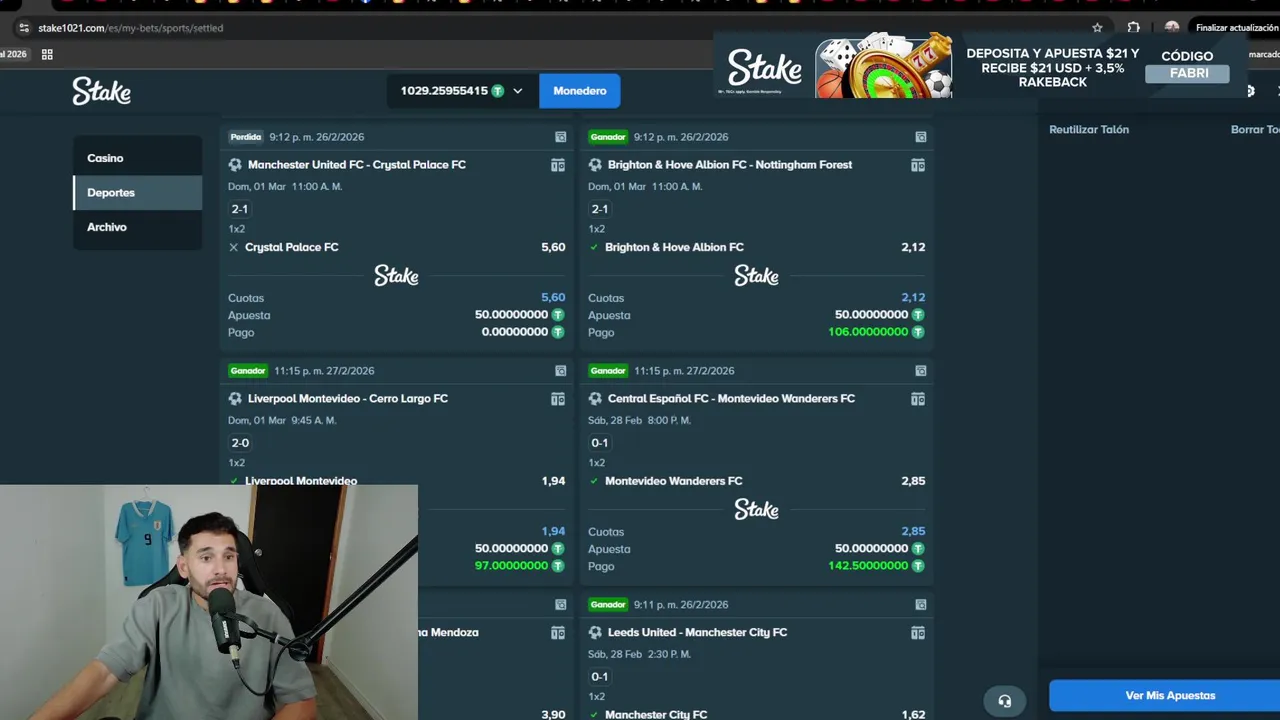This screenshot has width=1280, height=720.
Task: Open bet slip icon for Brighton match
Action: [920, 137]
